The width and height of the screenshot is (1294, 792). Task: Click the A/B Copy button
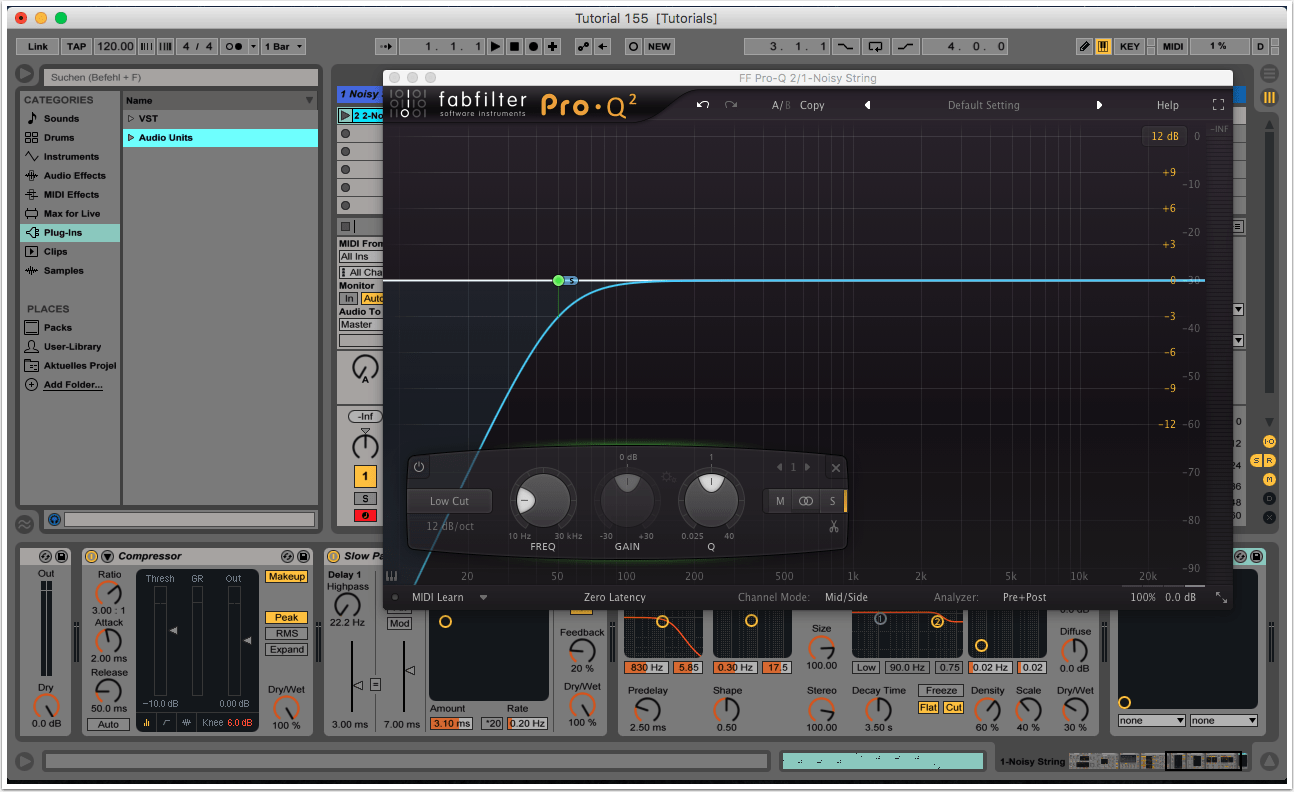812,105
